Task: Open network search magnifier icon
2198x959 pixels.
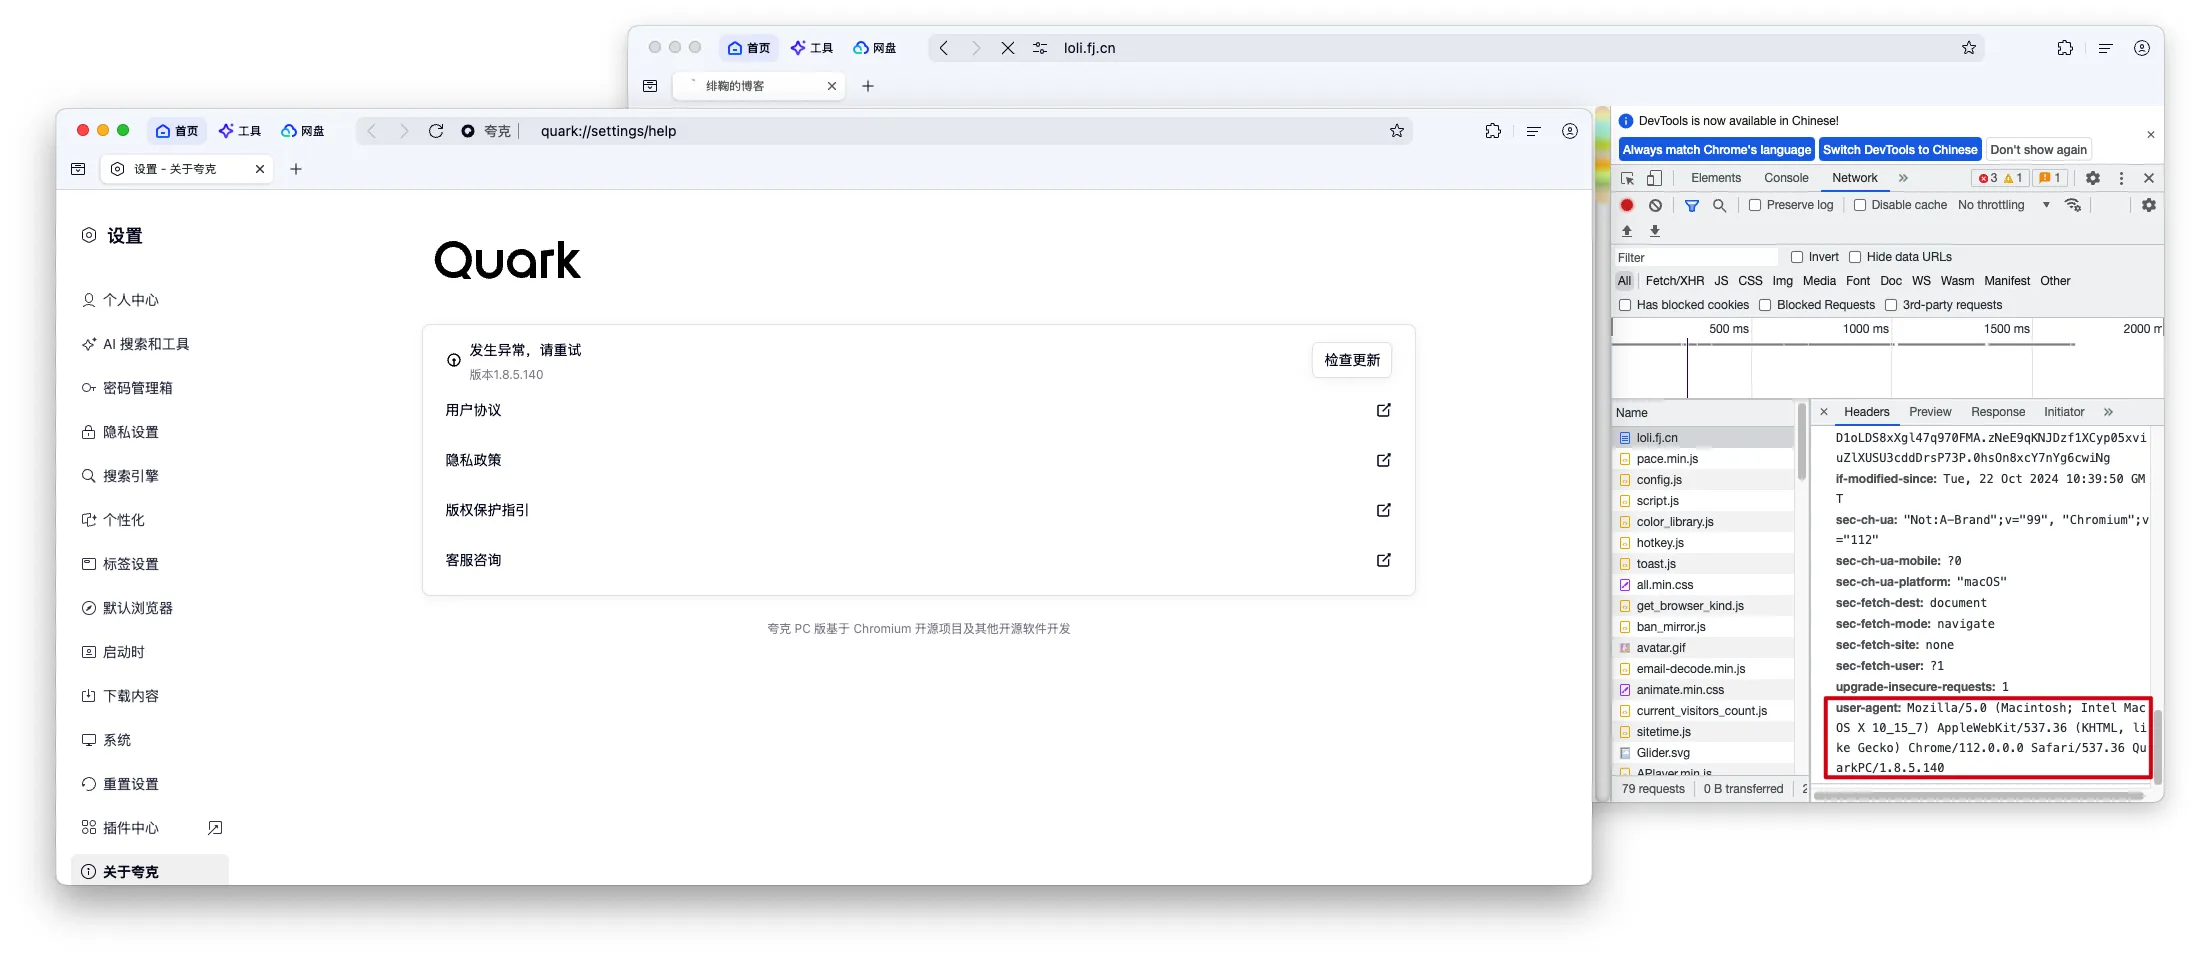Action: click(1720, 205)
